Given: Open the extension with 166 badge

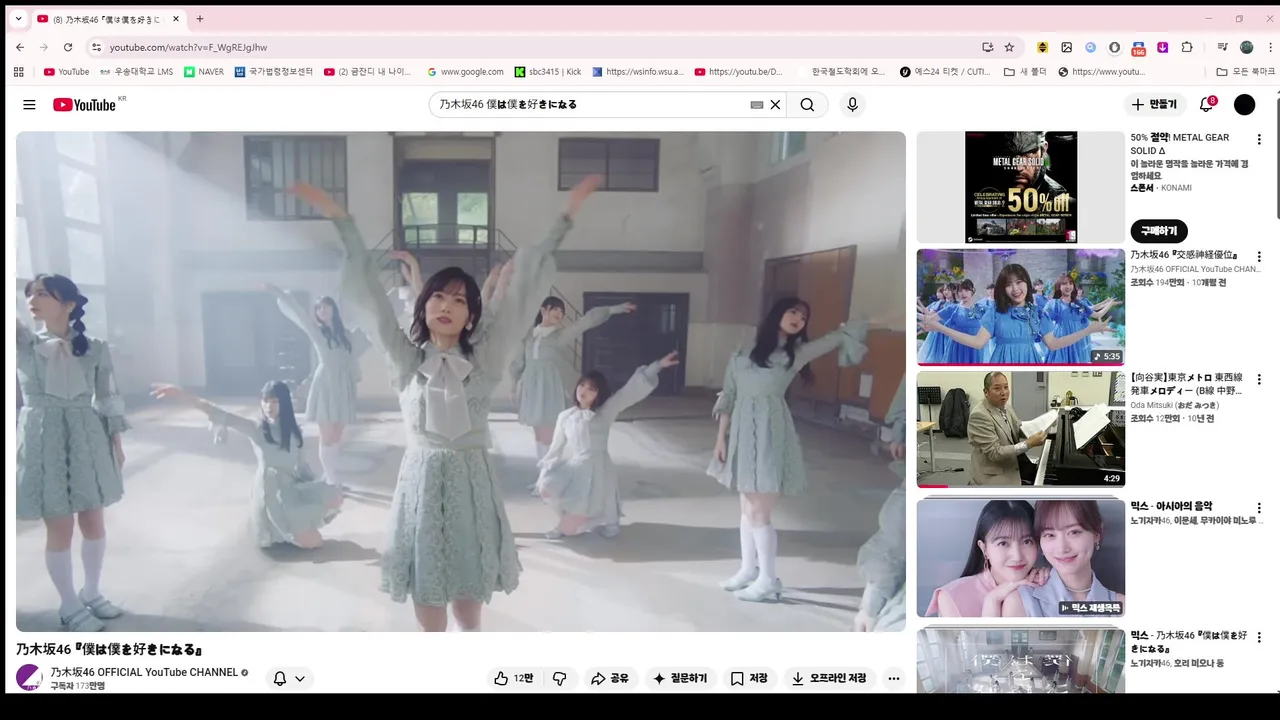Looking at the screenshot, I should [1139, 47].
